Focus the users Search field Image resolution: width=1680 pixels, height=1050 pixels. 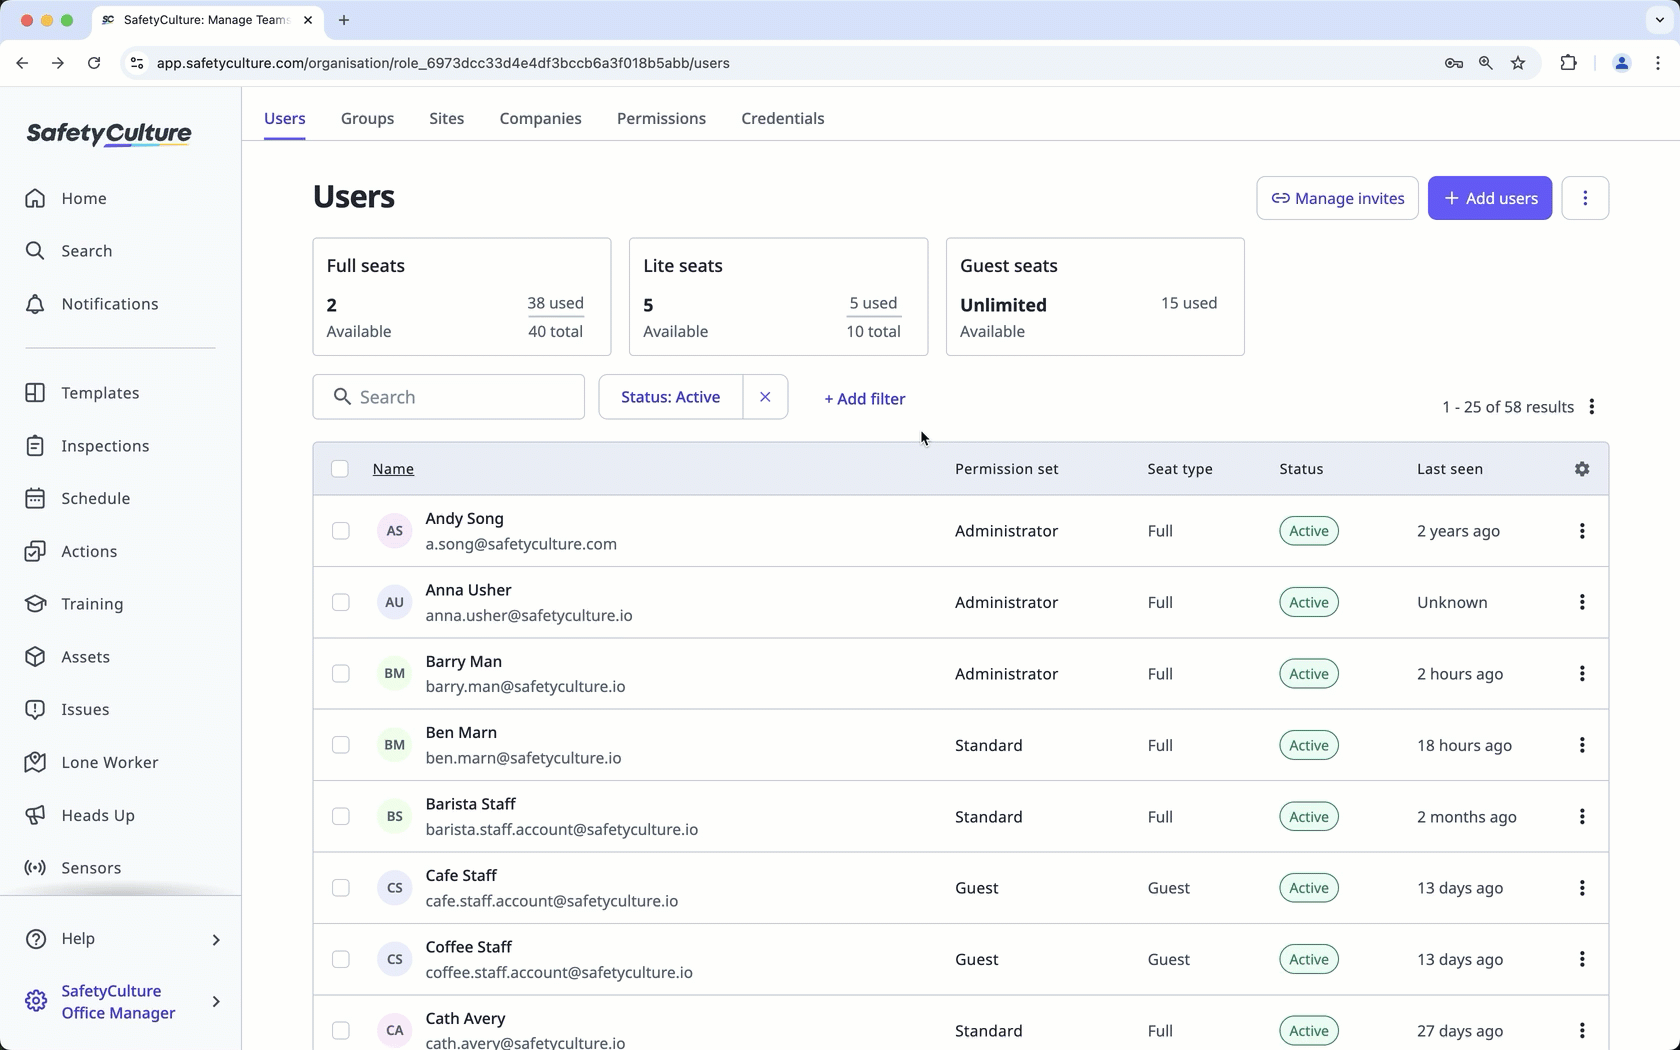point(449,397)
